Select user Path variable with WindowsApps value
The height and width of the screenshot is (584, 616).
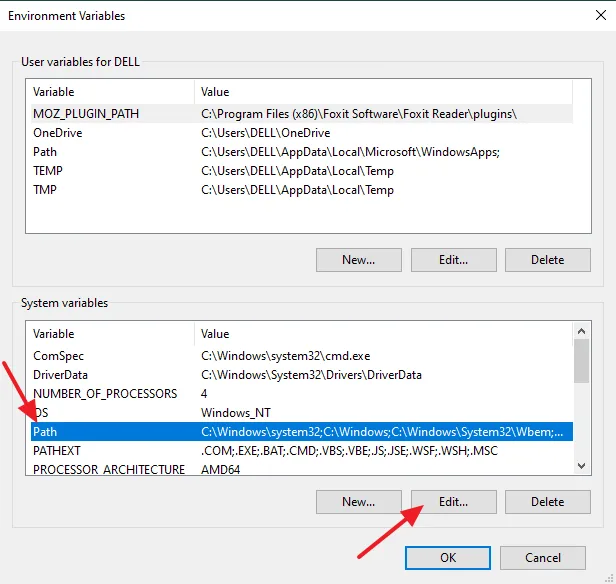[x=302, y=152]
